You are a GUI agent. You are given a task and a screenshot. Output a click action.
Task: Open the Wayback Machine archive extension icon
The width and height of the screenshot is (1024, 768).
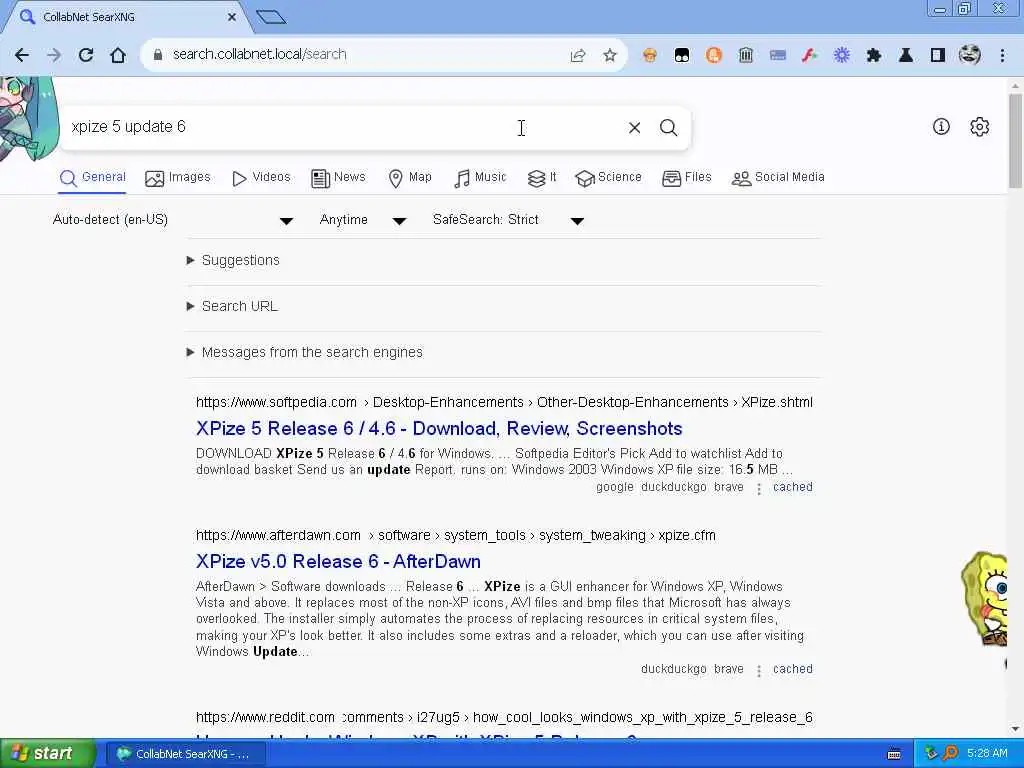[x=746, y=56]
